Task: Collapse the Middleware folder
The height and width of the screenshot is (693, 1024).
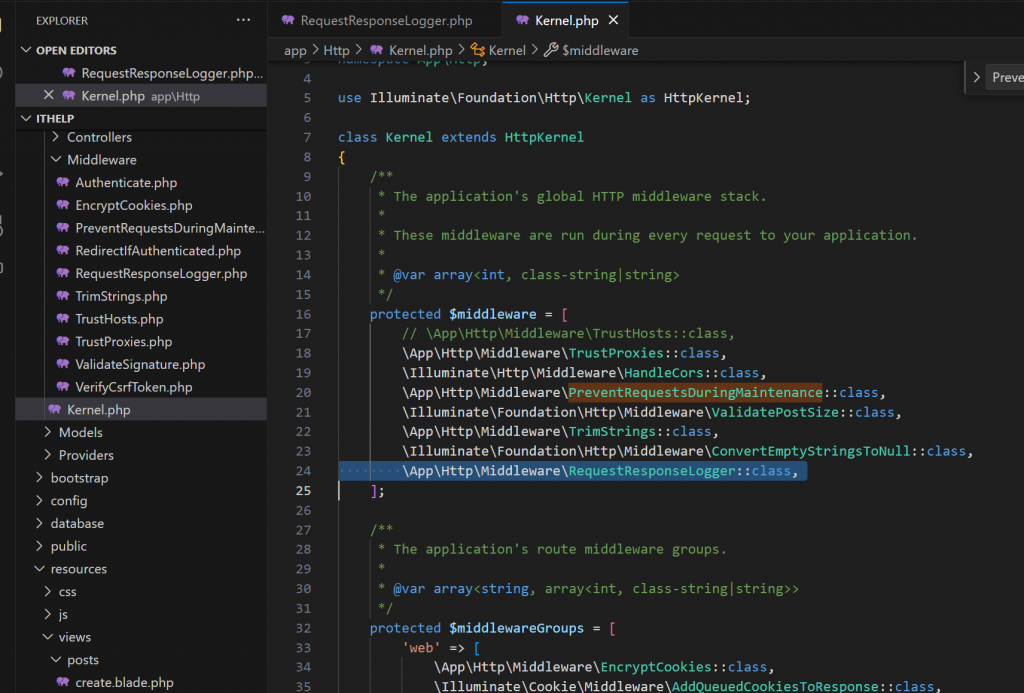Action: pos(101,160)
